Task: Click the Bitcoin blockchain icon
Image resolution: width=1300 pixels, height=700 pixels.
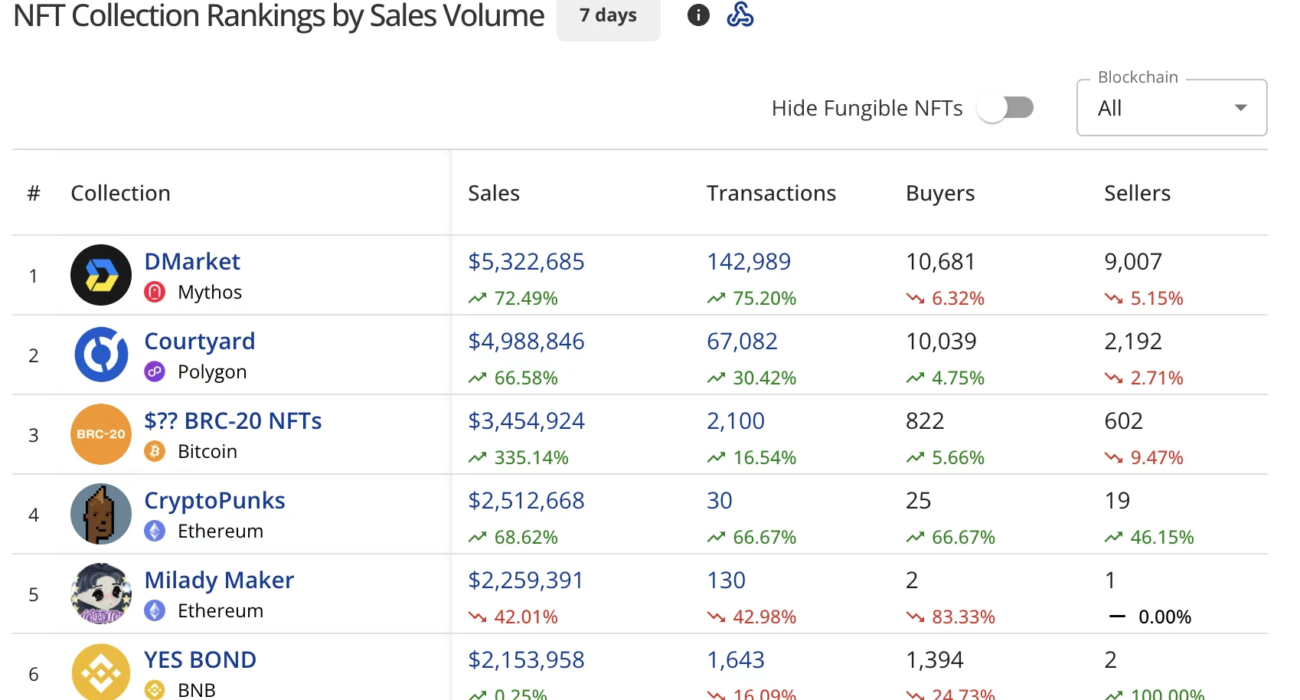Action: pyautogui.click(x=154, y=452)
